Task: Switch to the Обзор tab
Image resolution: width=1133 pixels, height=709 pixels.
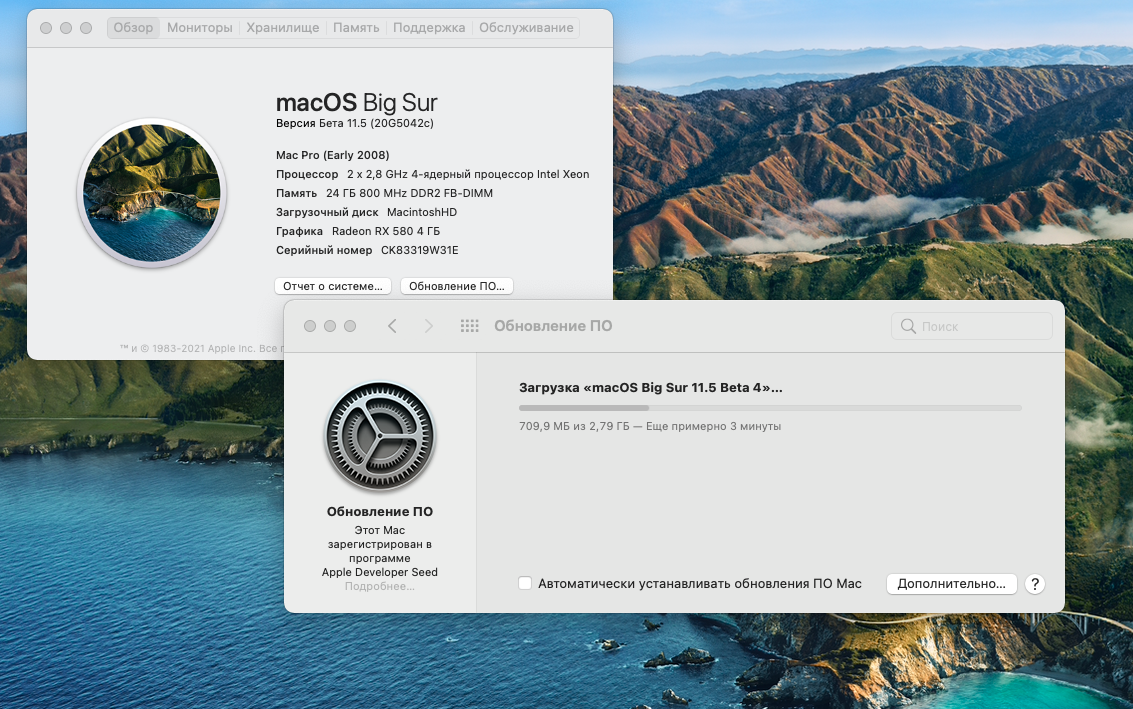Action: [x=133, y=27]
